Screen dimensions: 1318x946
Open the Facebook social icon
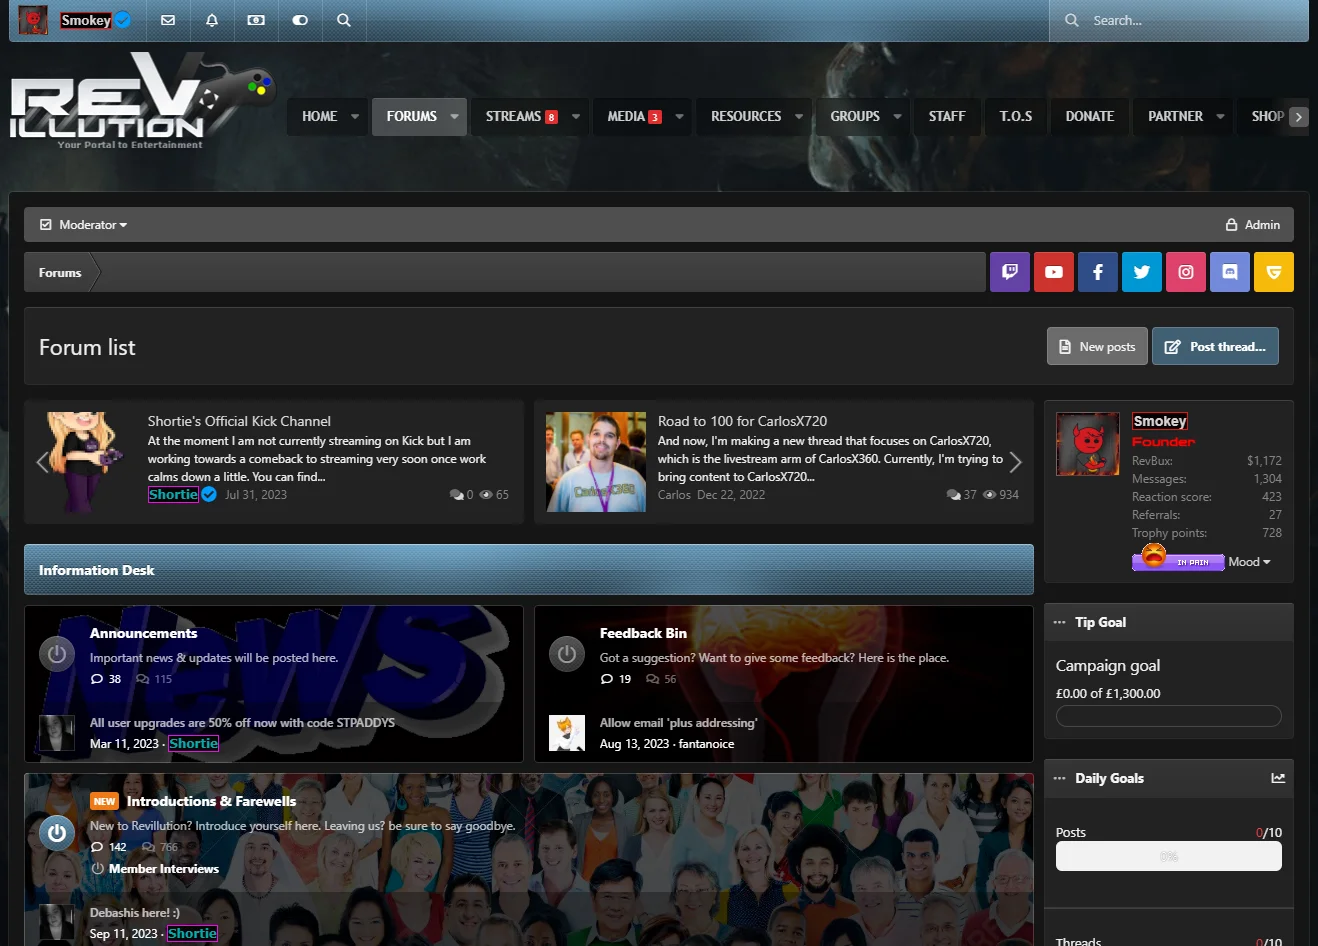(x=1098, y=272)
